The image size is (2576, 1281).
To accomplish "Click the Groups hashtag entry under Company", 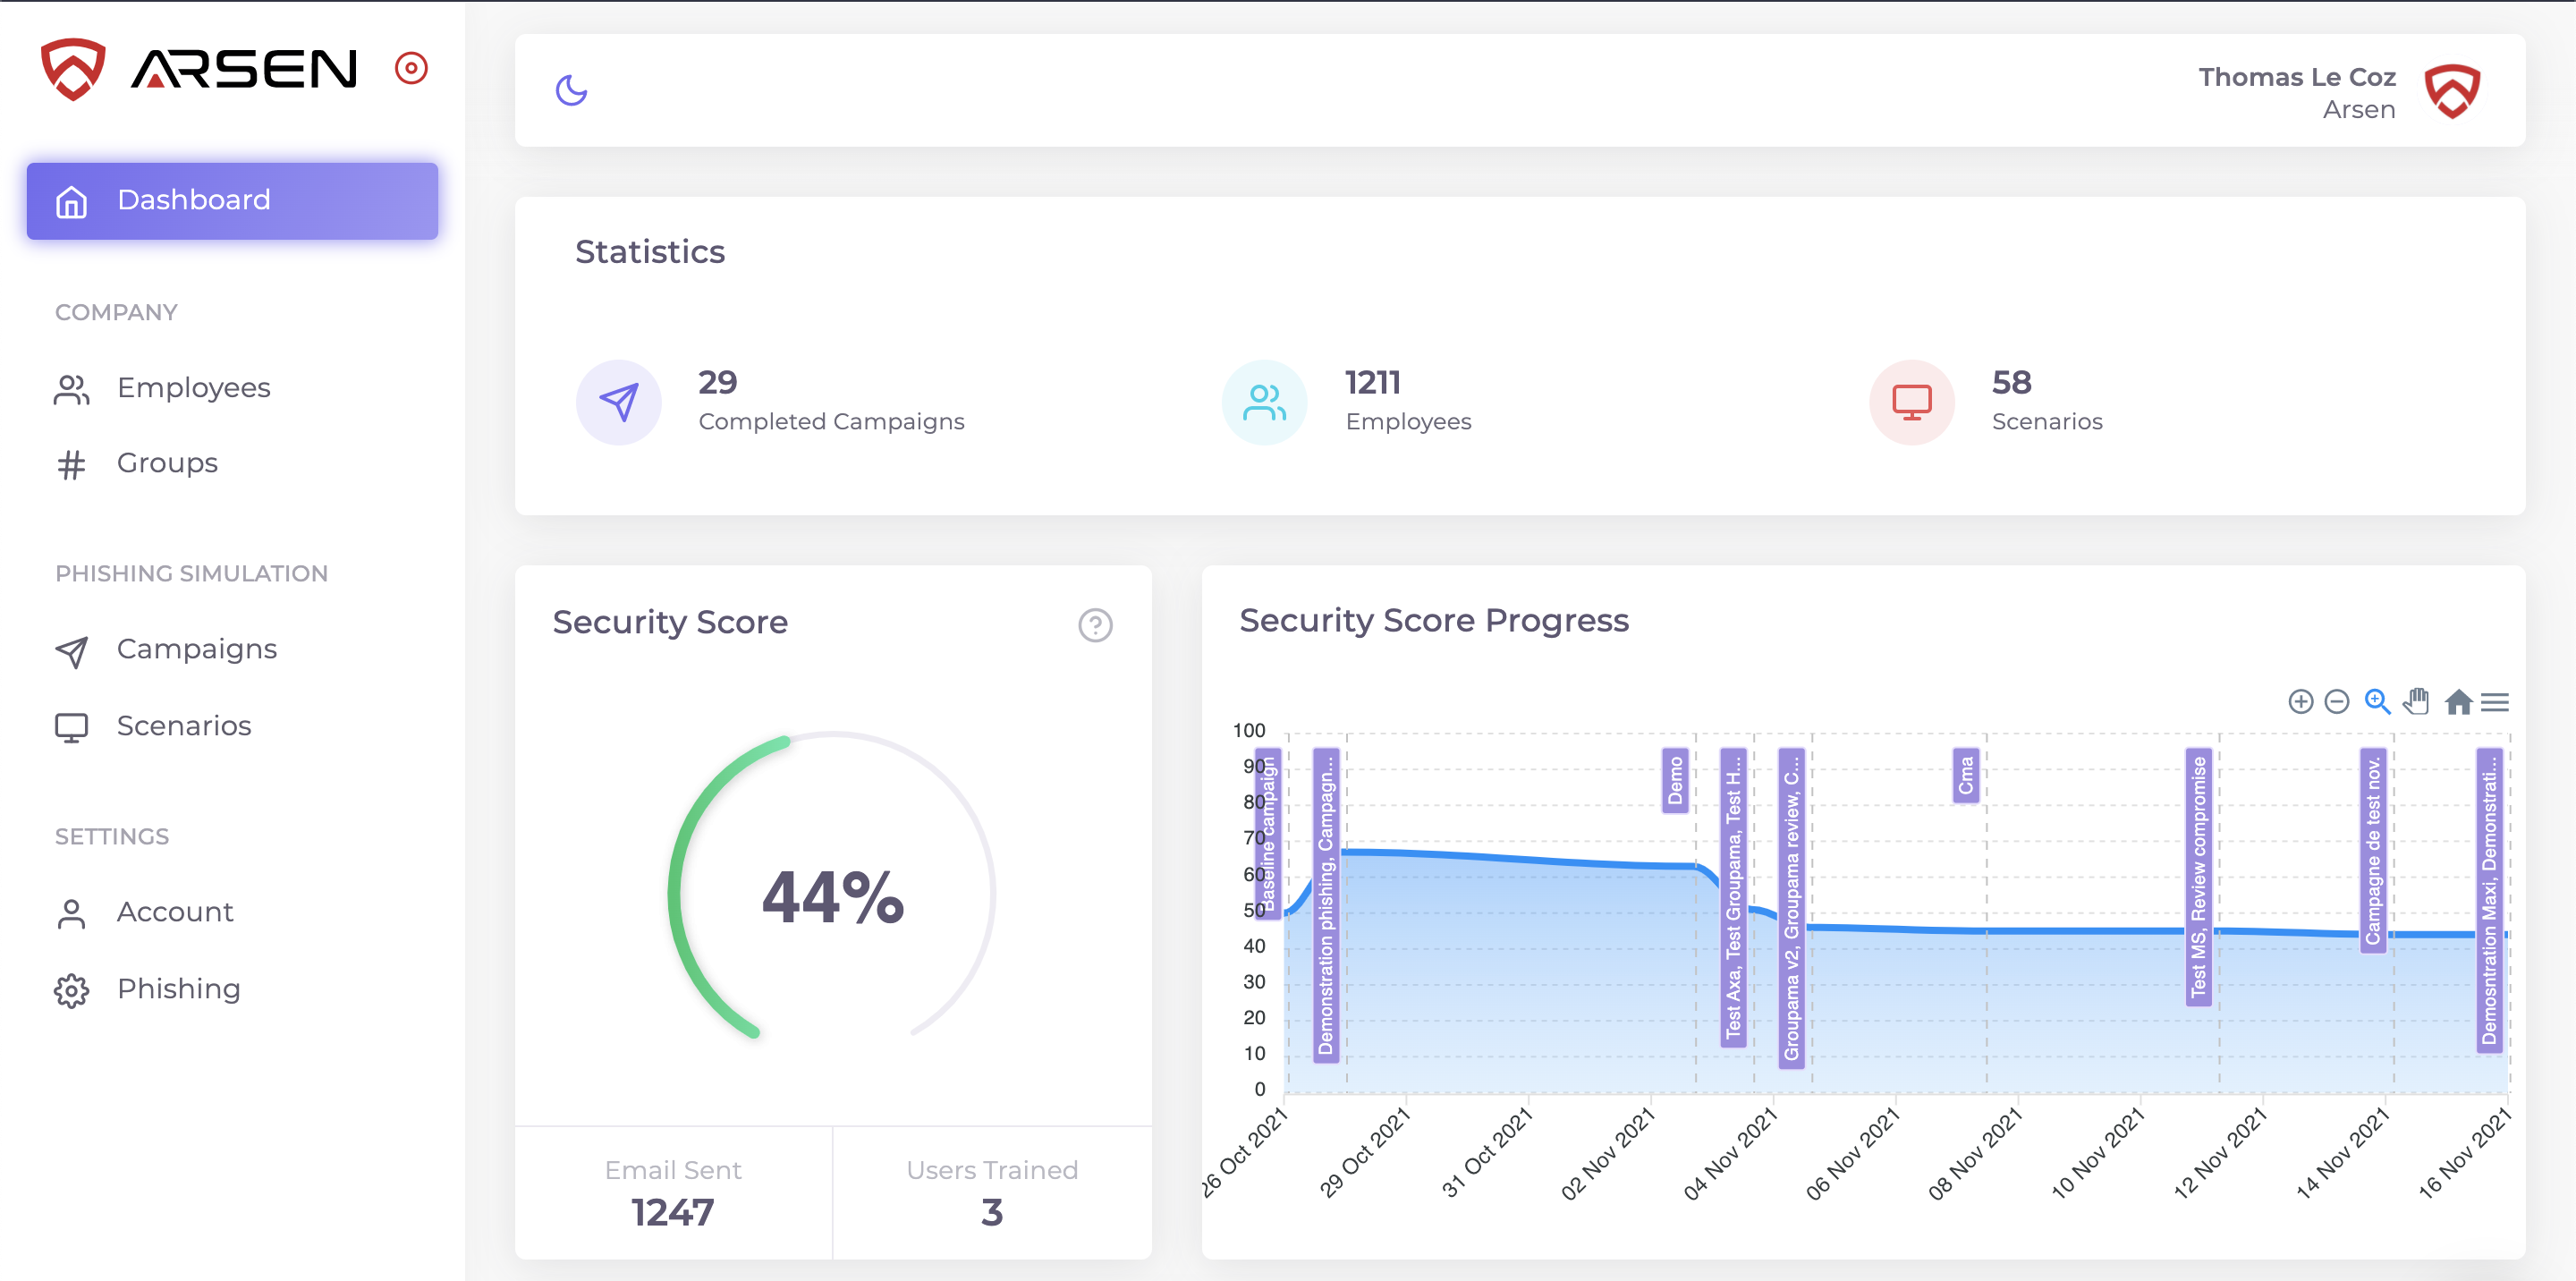I will pyautogui.click(x=71, y=463).
